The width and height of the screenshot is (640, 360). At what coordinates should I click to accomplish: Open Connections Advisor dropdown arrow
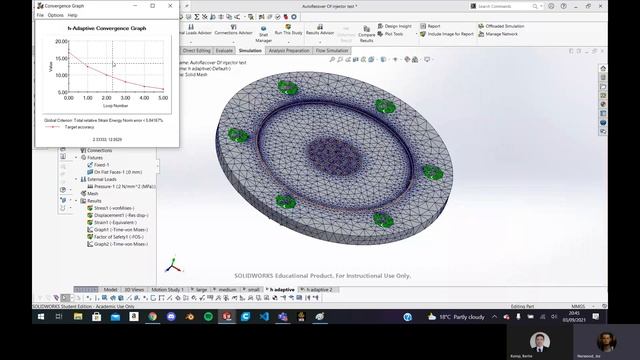[x=233, y=42]
